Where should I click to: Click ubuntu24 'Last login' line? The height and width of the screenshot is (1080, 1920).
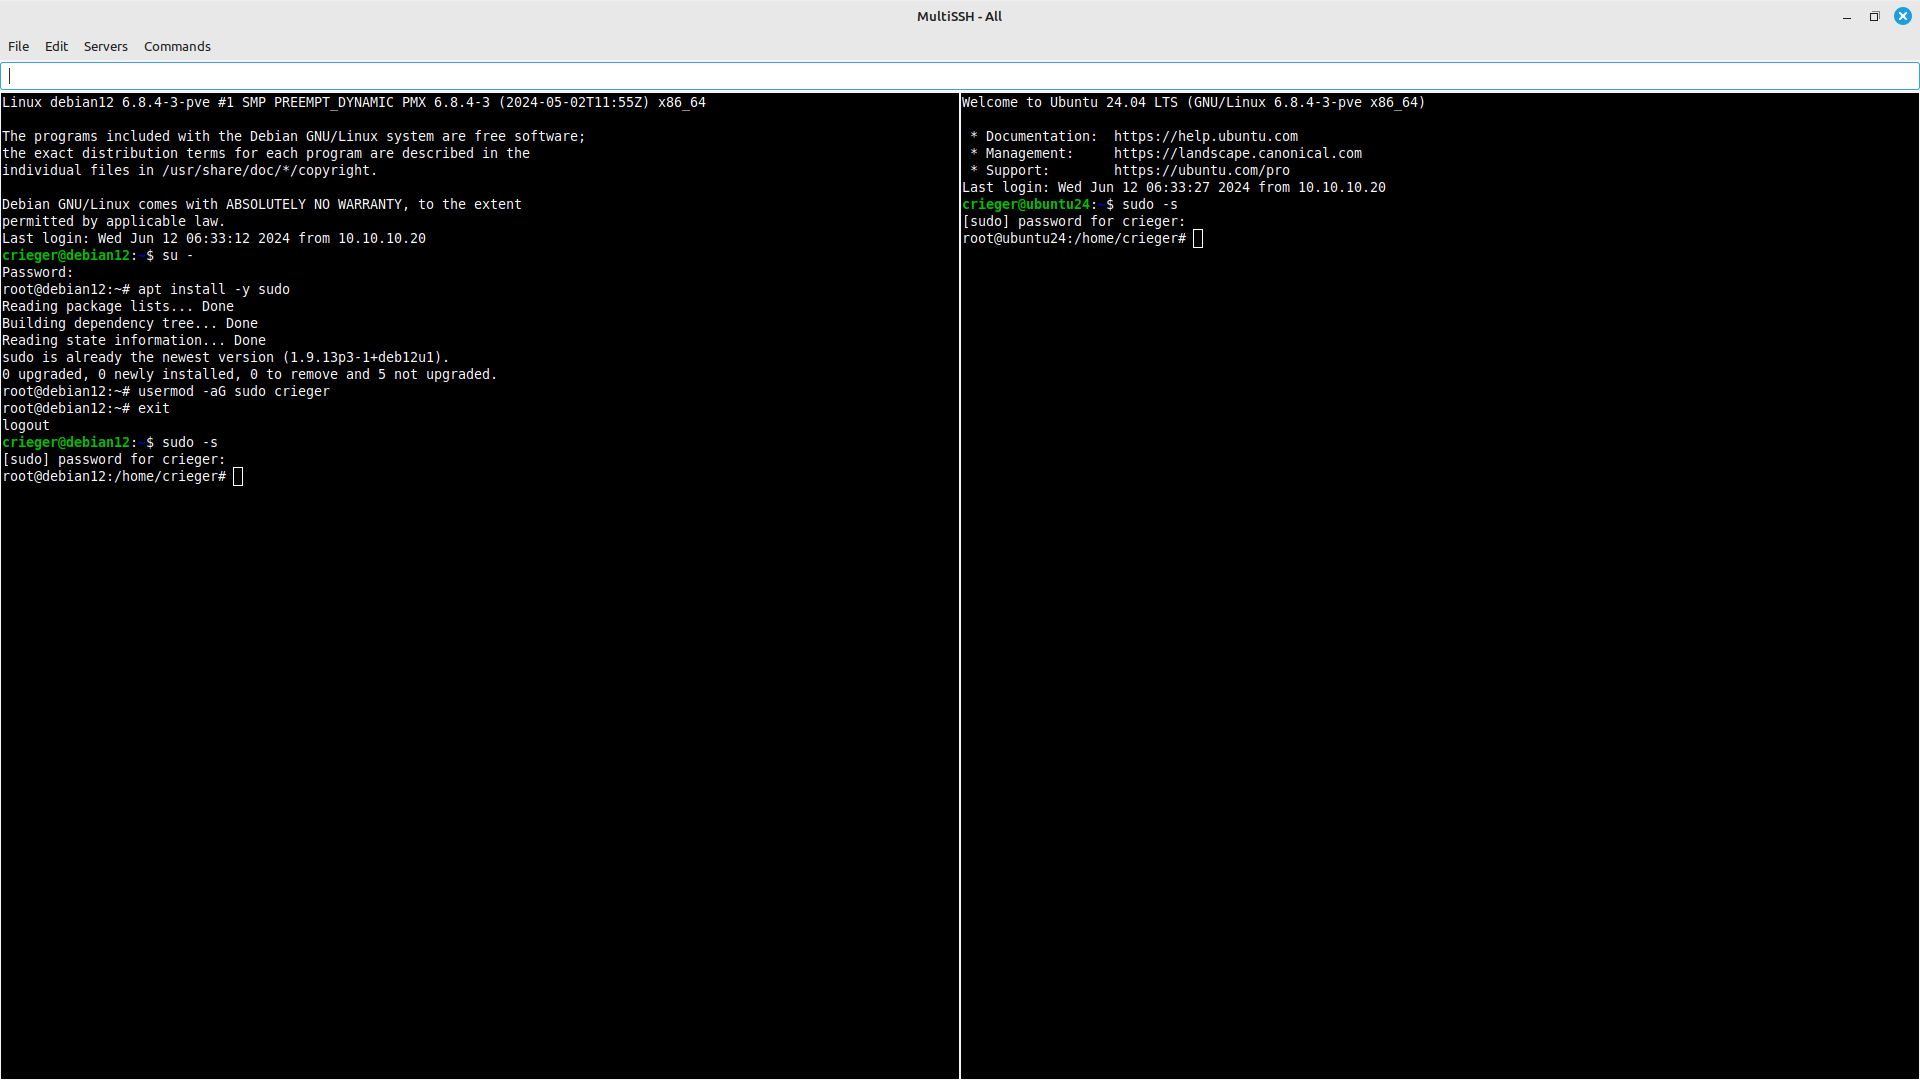1174,188
